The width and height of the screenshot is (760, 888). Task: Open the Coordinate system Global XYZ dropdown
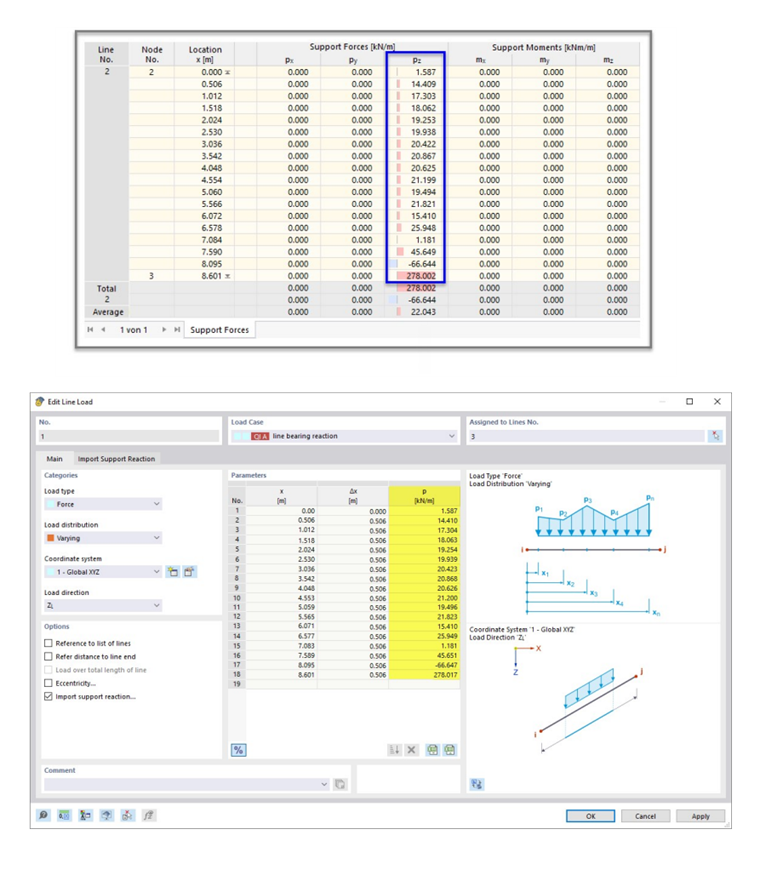coord(156,572)
